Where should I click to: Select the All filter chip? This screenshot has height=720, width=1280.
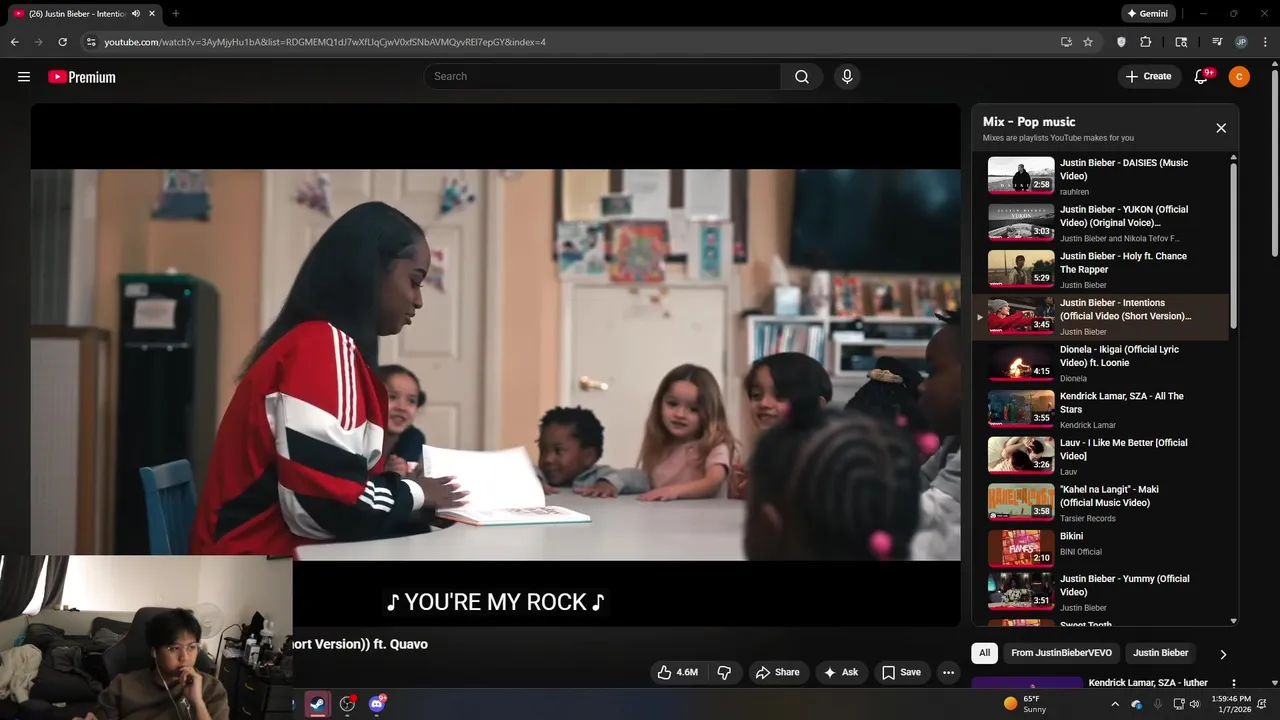[x=984, y=653]
